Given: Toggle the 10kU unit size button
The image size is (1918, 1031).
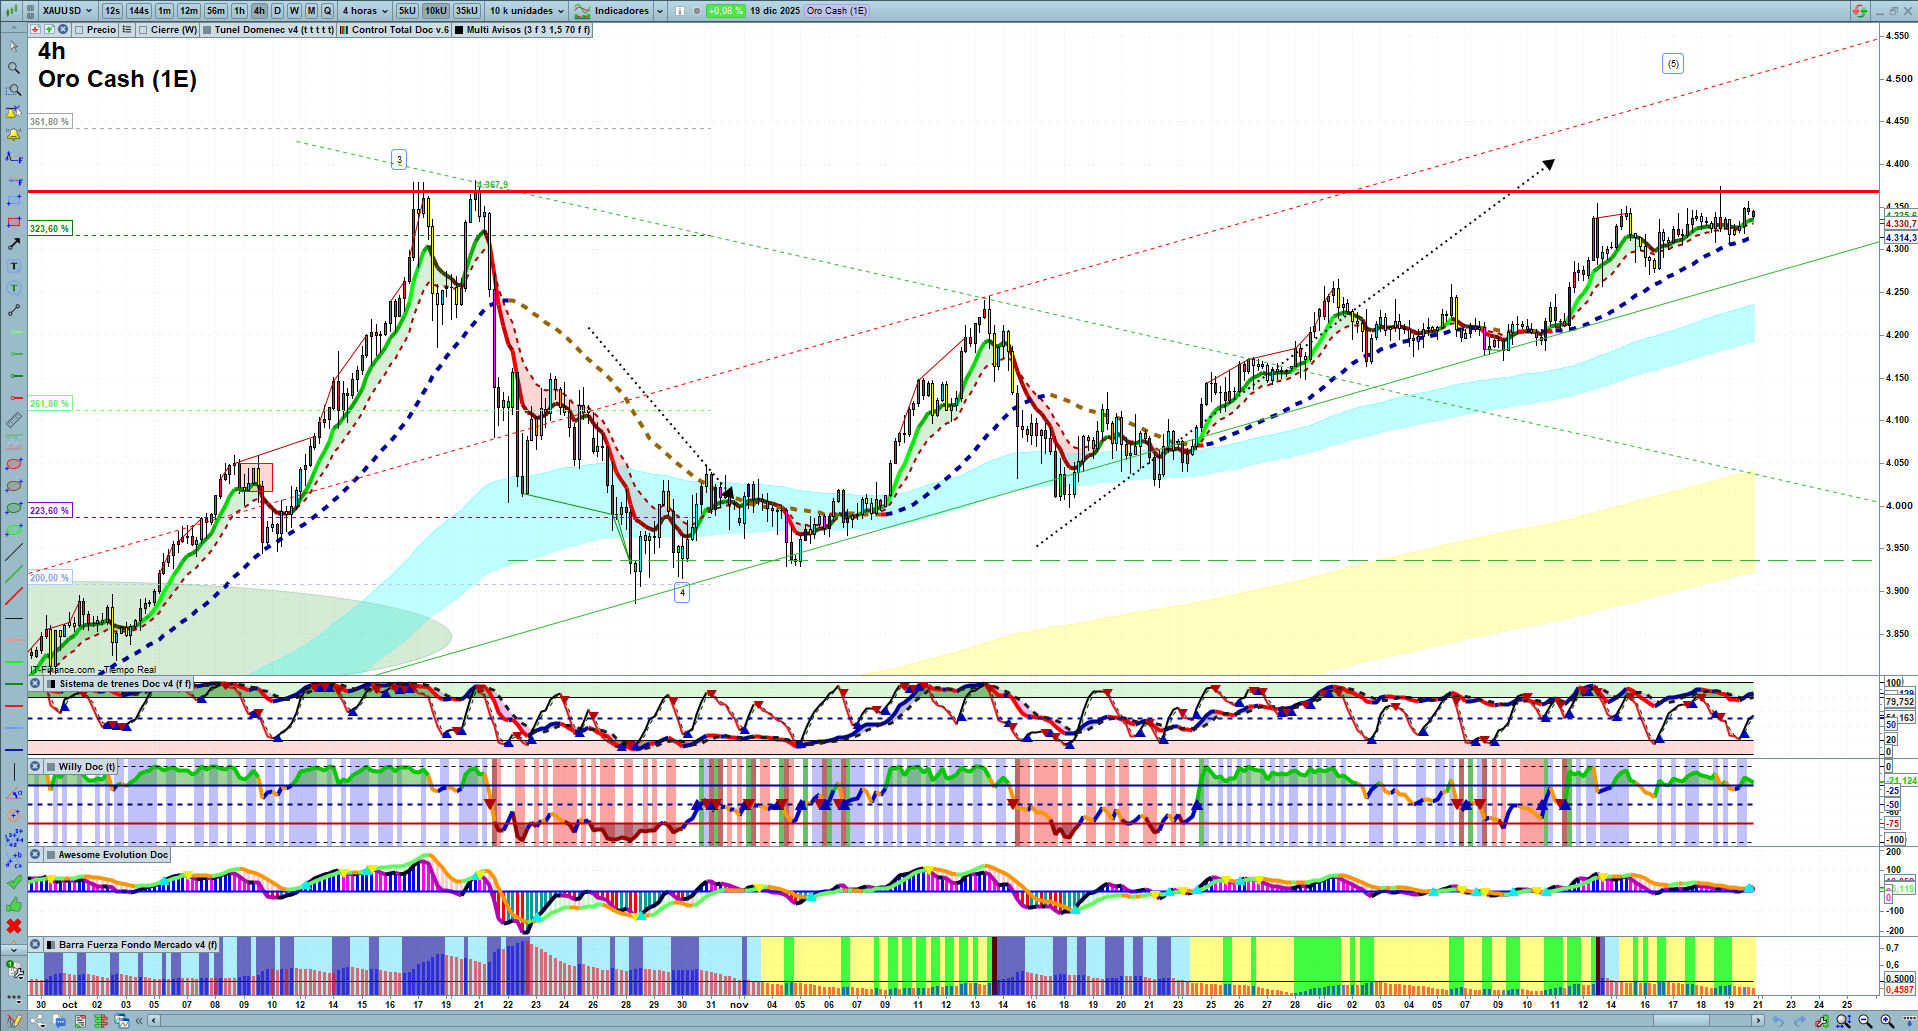Looking at the screenshot, I should pos(436,11).
